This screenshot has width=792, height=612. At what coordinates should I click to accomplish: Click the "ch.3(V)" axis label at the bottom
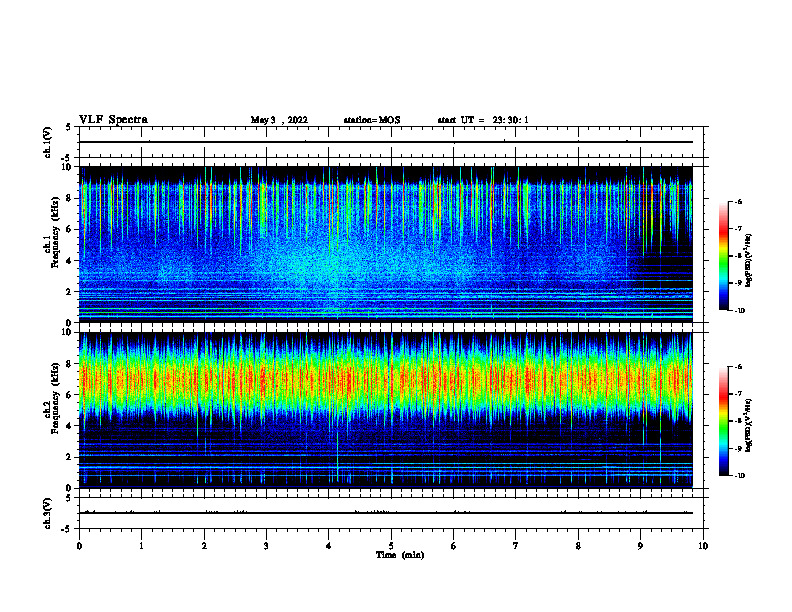click(47, 513)
